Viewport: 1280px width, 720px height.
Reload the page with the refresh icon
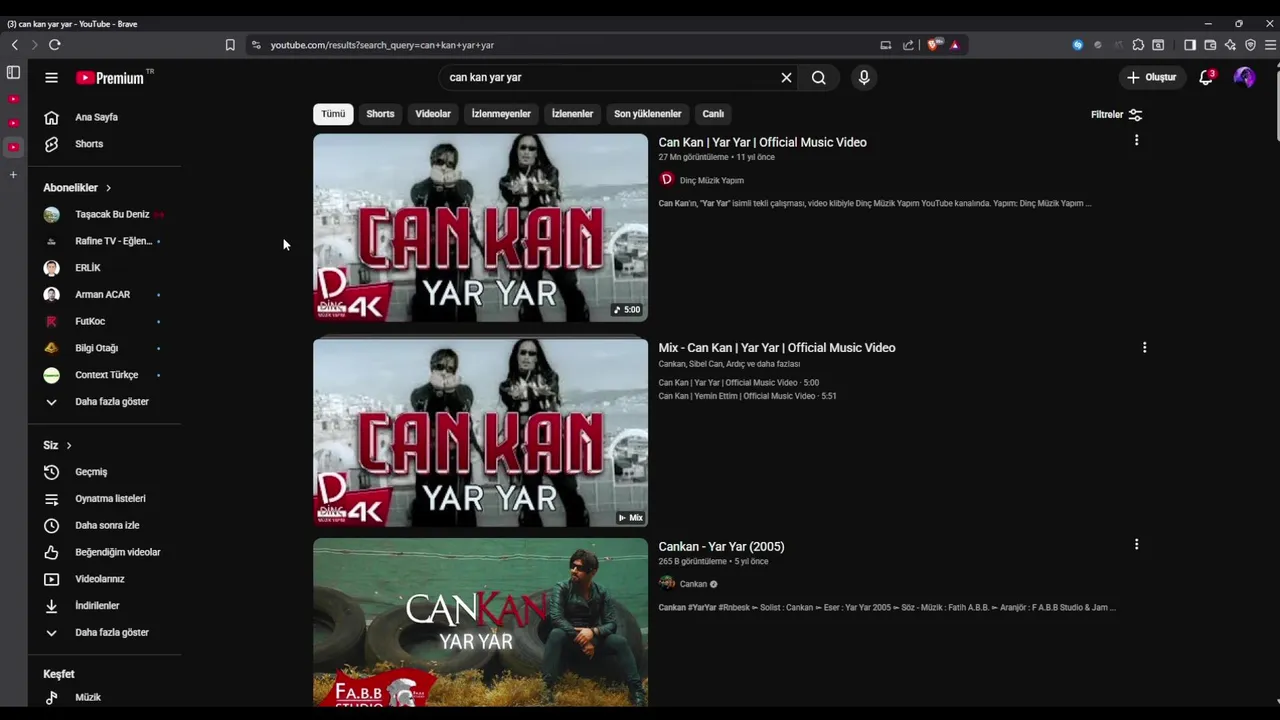(x=54, y=45)
